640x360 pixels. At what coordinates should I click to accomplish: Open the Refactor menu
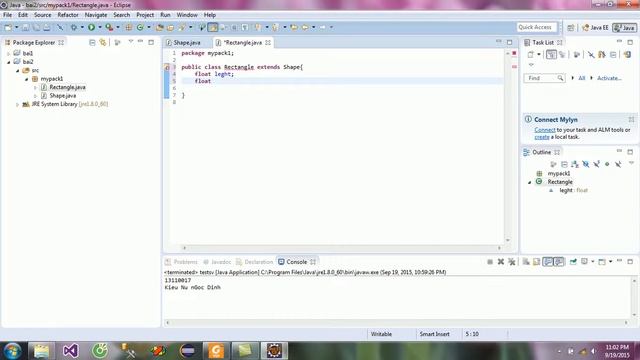pos(68,15)
